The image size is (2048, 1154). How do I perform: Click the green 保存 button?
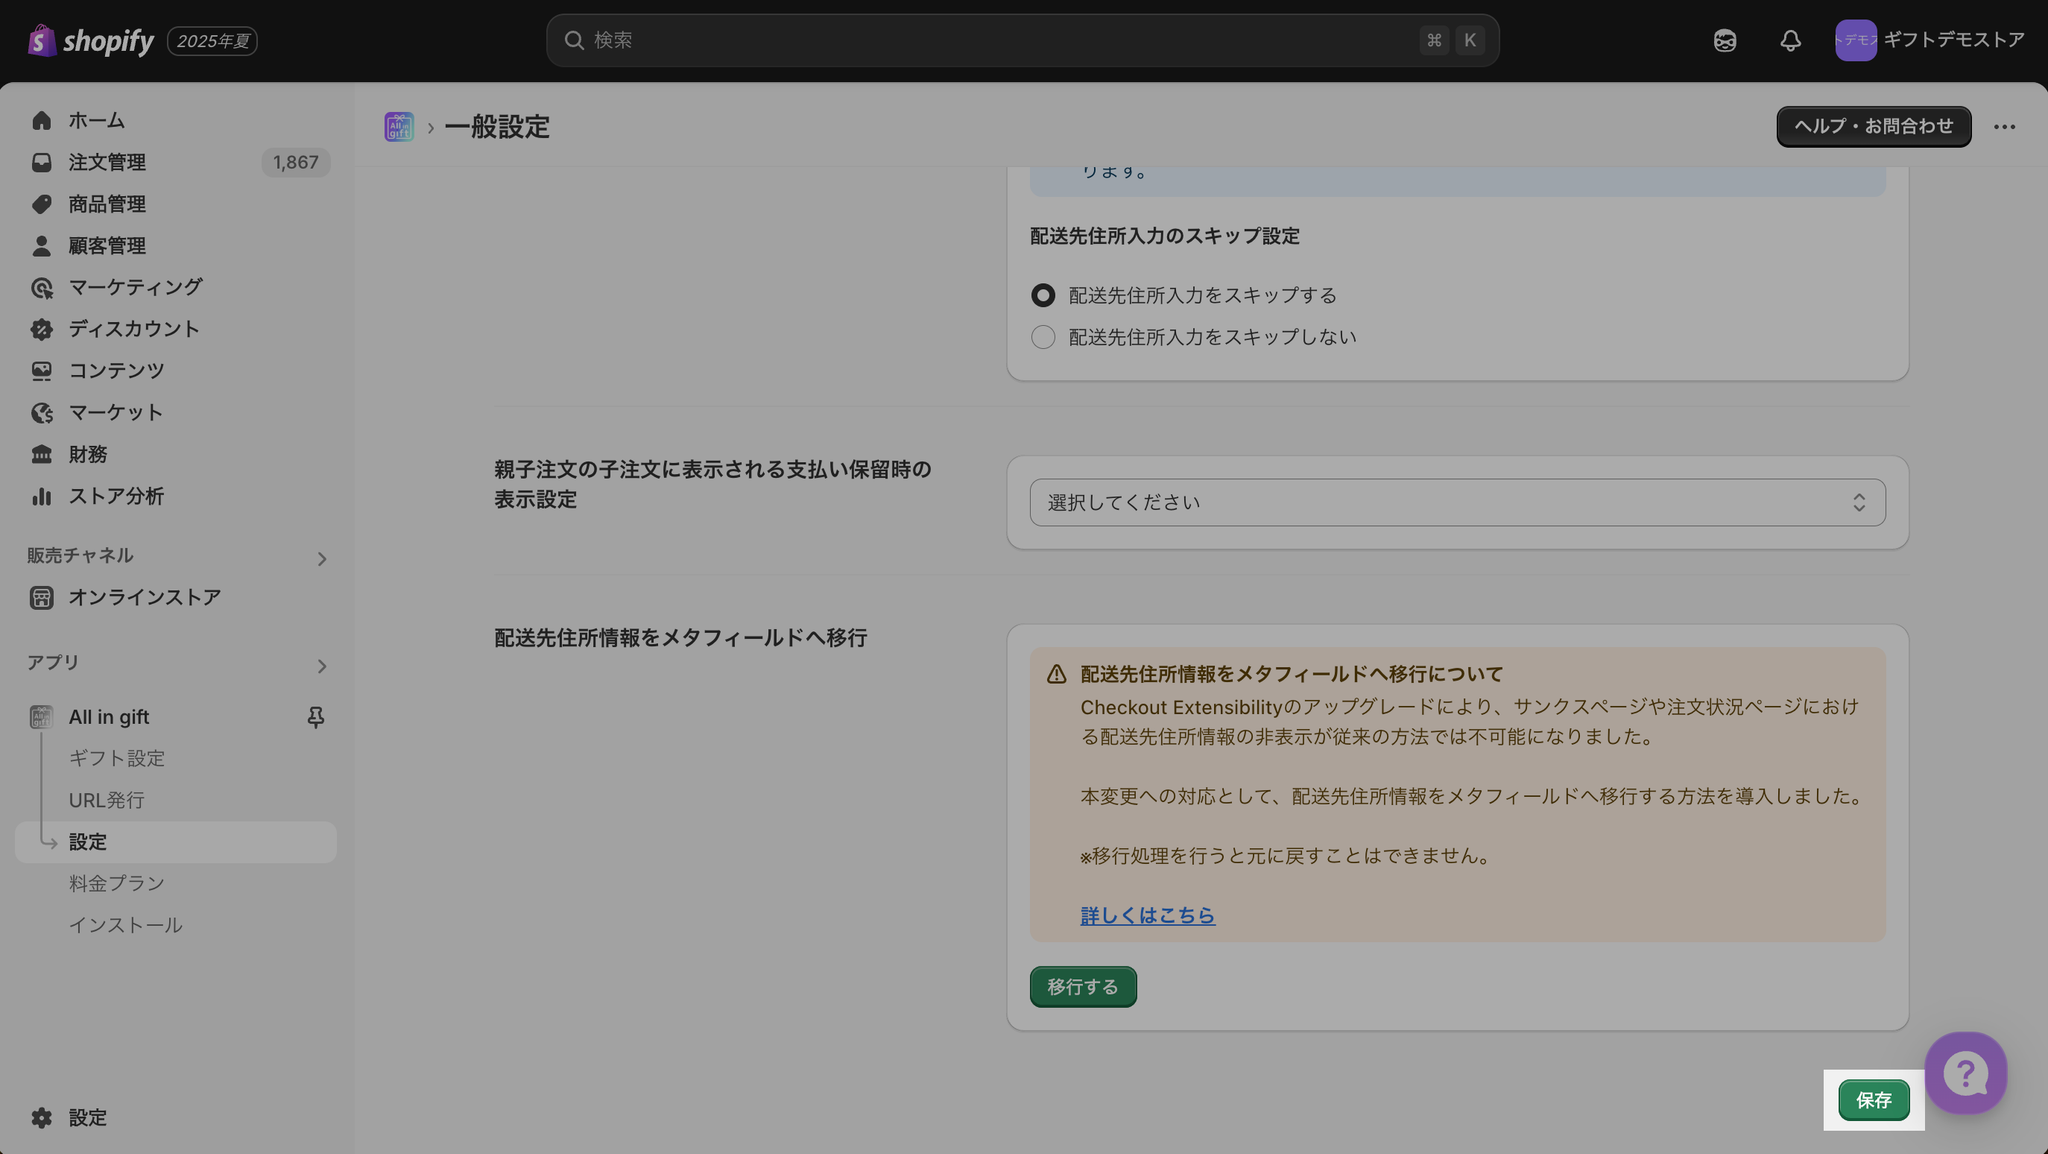[1873, 1100]
